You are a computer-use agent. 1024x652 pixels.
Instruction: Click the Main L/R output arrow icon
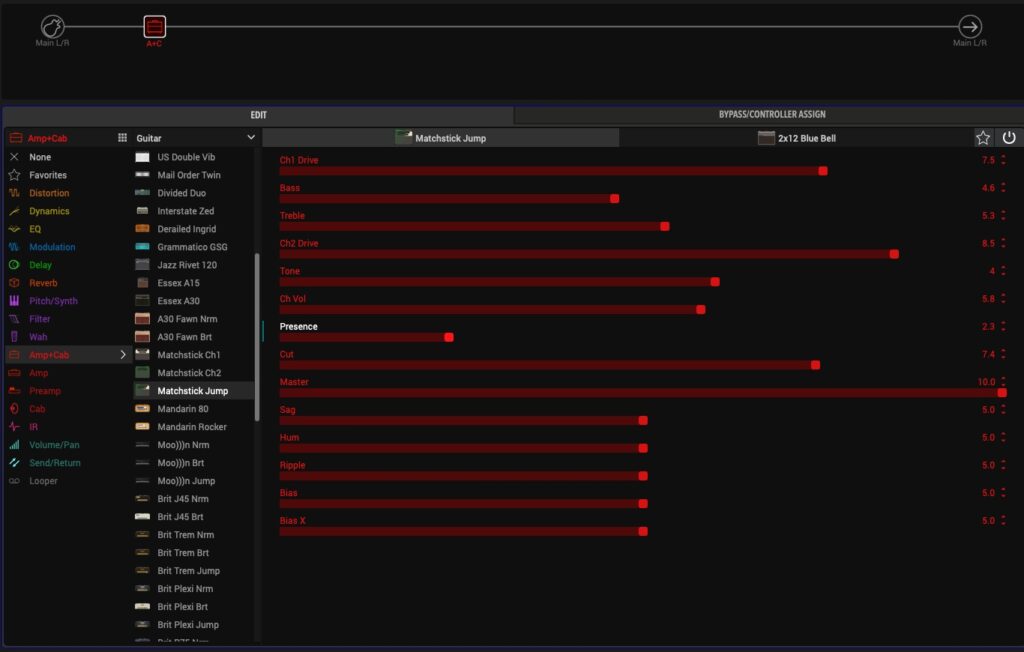pyautogui.click(x=969, y=26)
